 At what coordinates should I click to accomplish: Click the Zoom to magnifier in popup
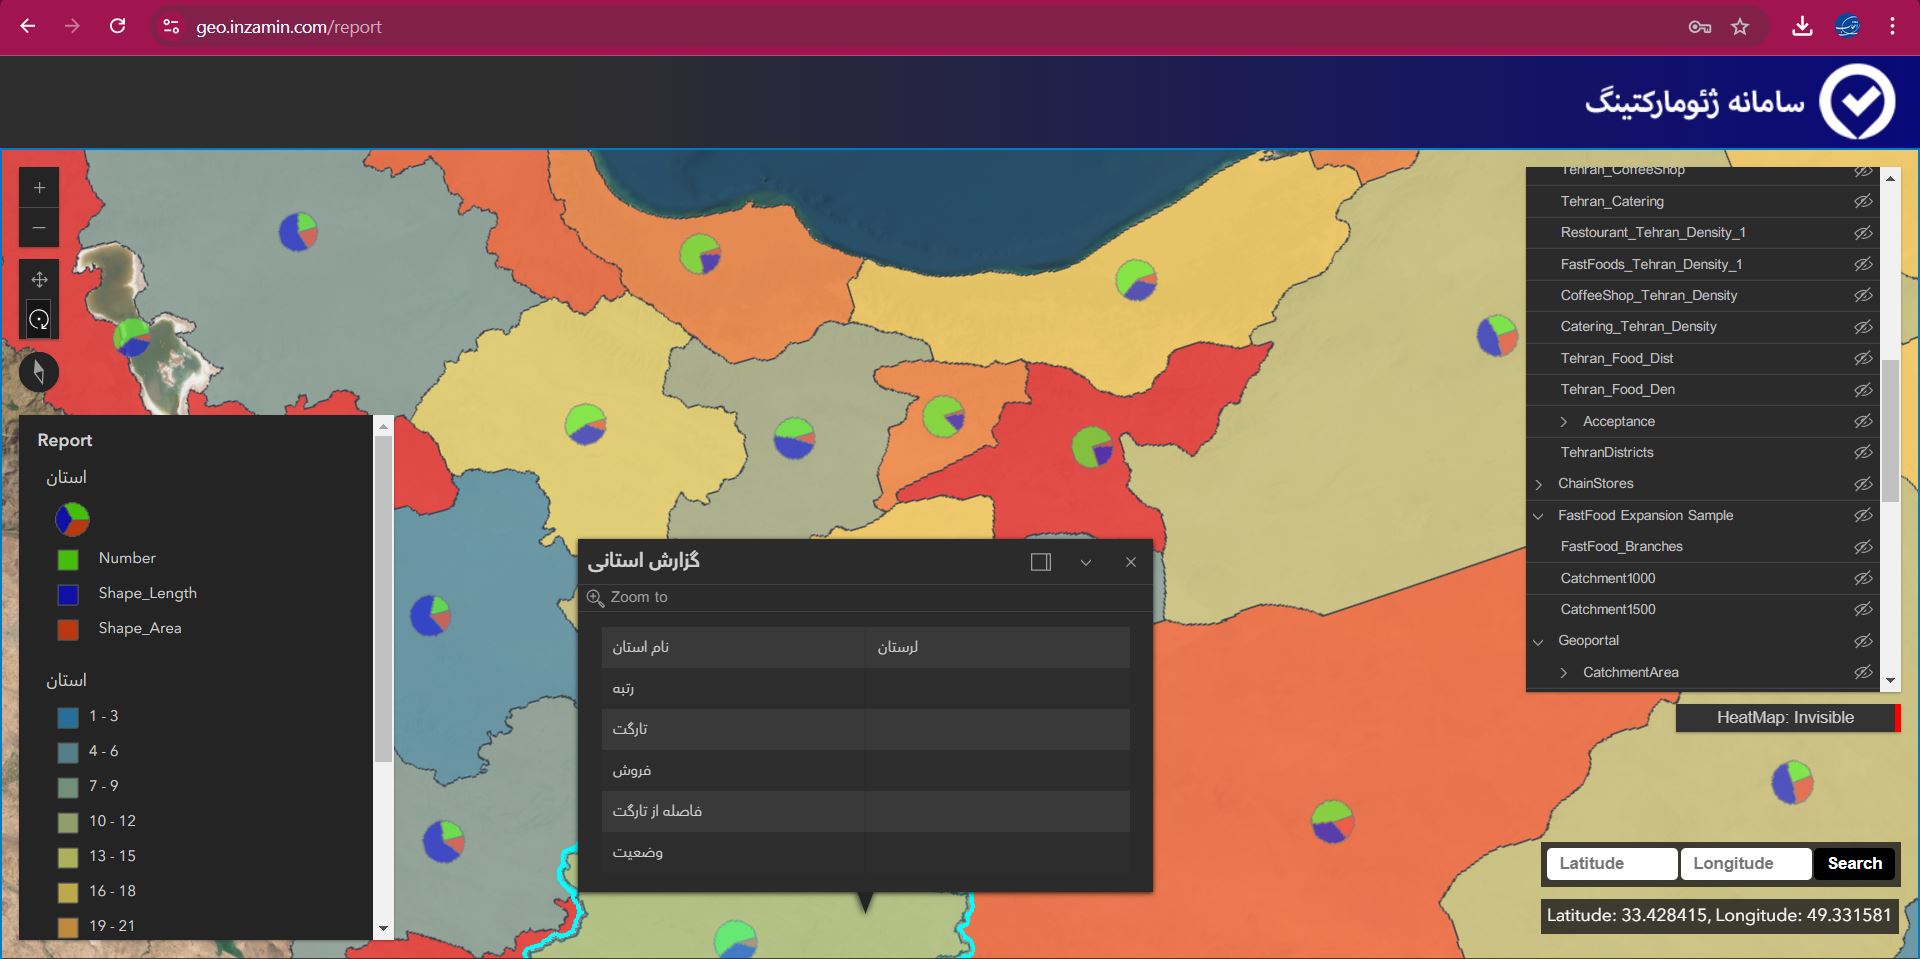pos(596,598)
